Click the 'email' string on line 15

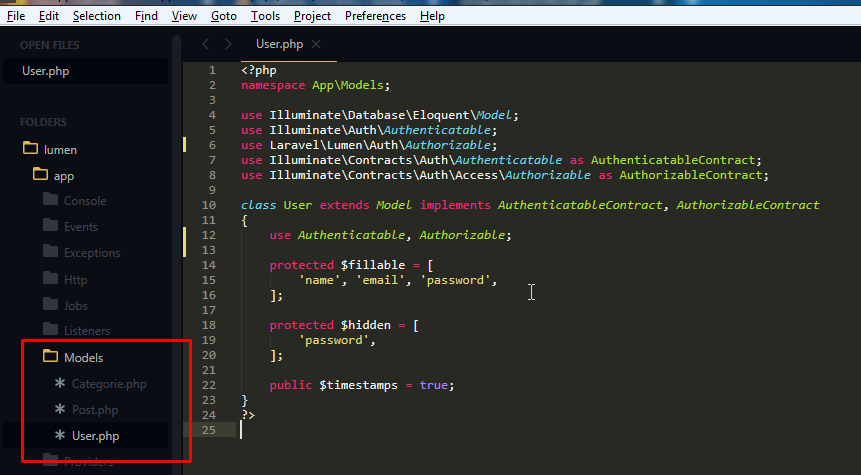(380, 280)
